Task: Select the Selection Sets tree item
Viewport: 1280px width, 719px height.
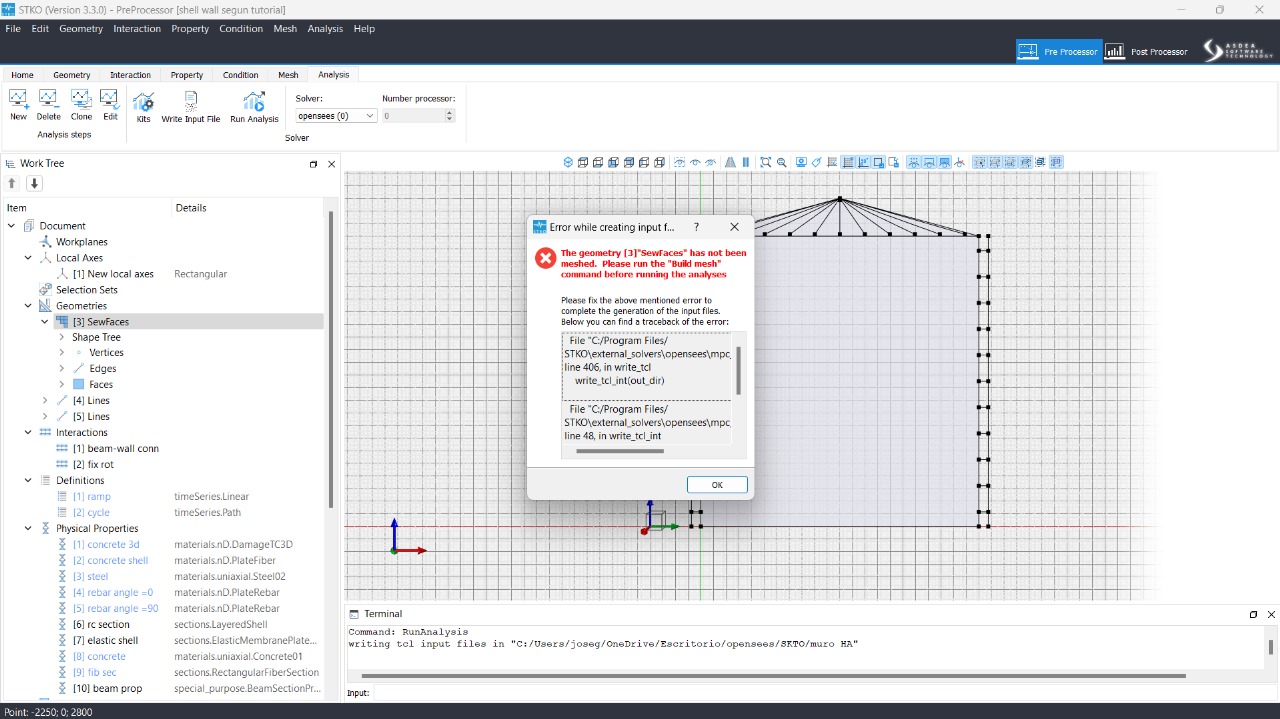Action: tap(86, 290)
